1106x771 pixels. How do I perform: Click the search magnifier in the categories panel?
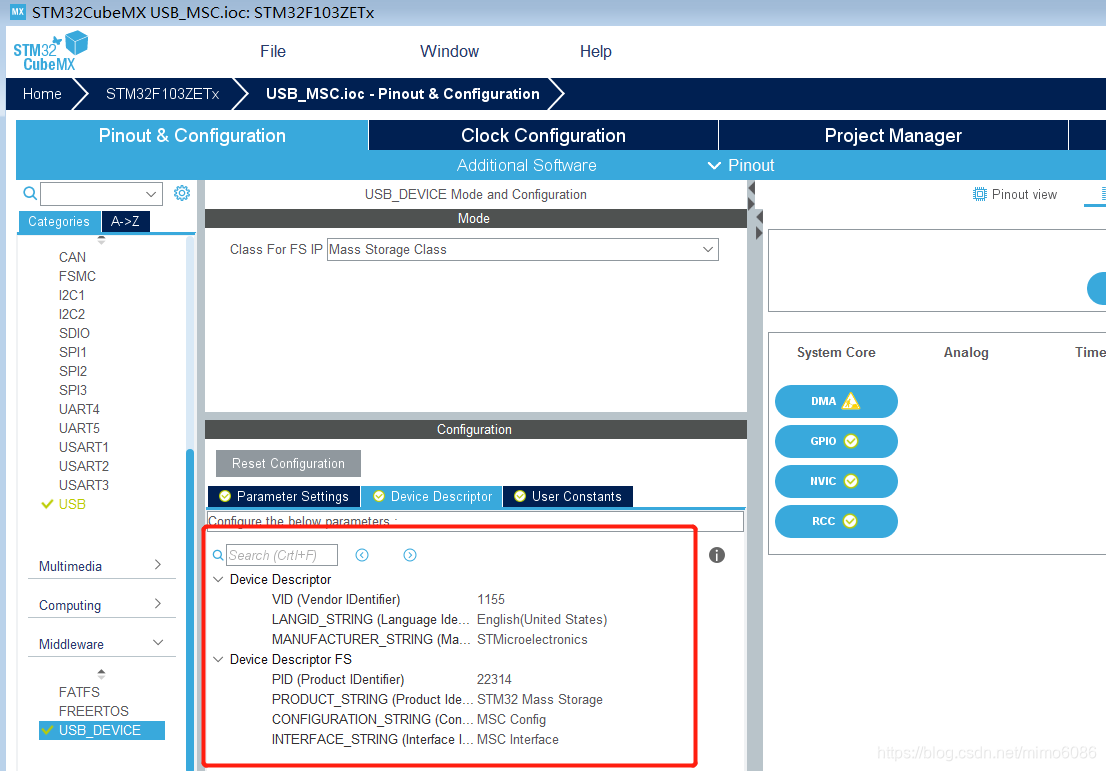(30, 193)
